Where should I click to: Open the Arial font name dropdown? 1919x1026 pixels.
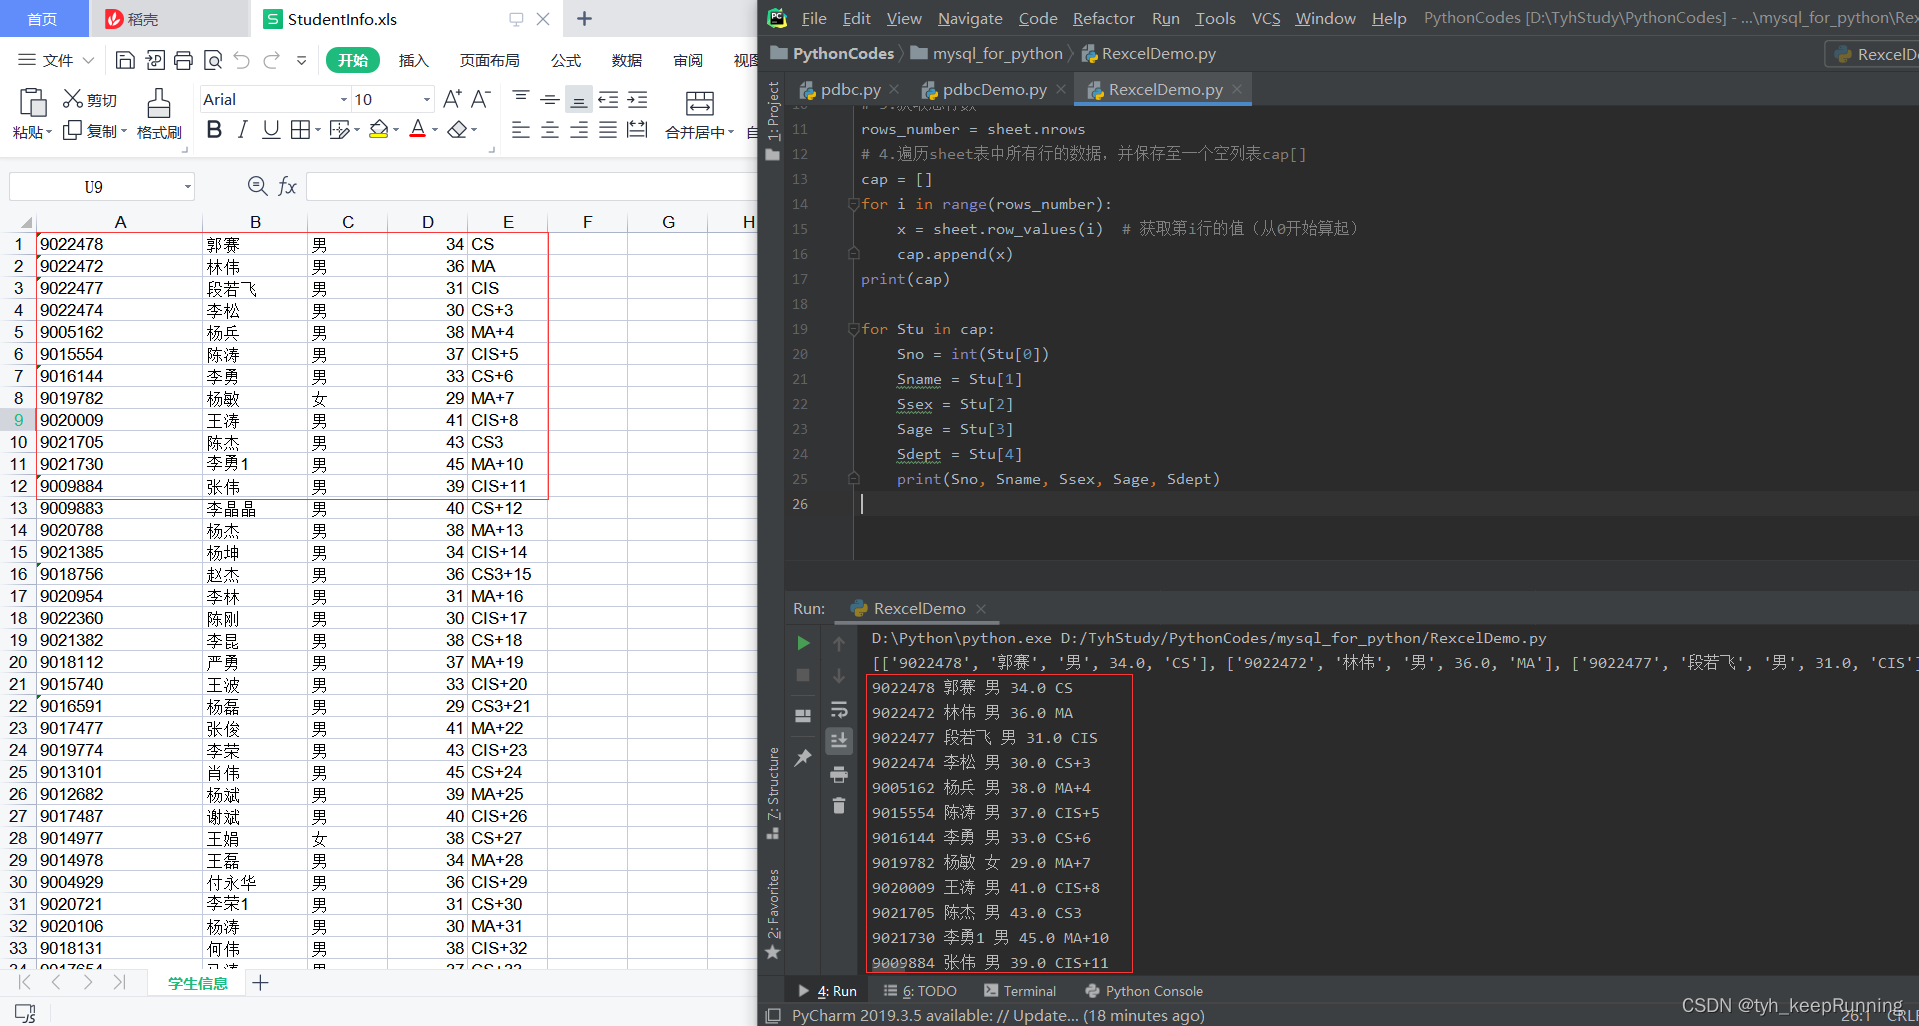pos(344,100)
